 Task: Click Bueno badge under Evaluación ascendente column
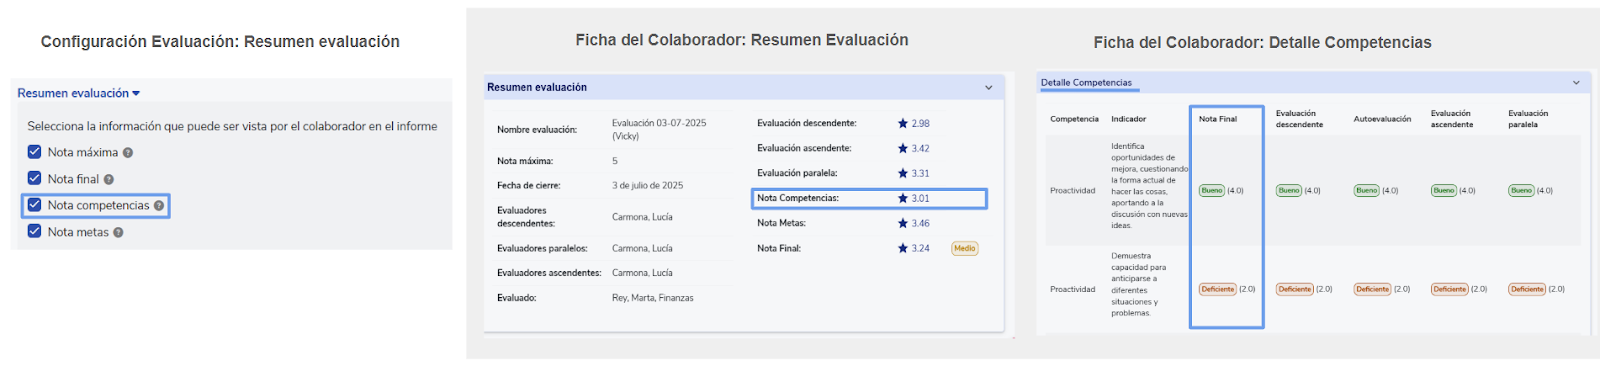[1444, 190]
